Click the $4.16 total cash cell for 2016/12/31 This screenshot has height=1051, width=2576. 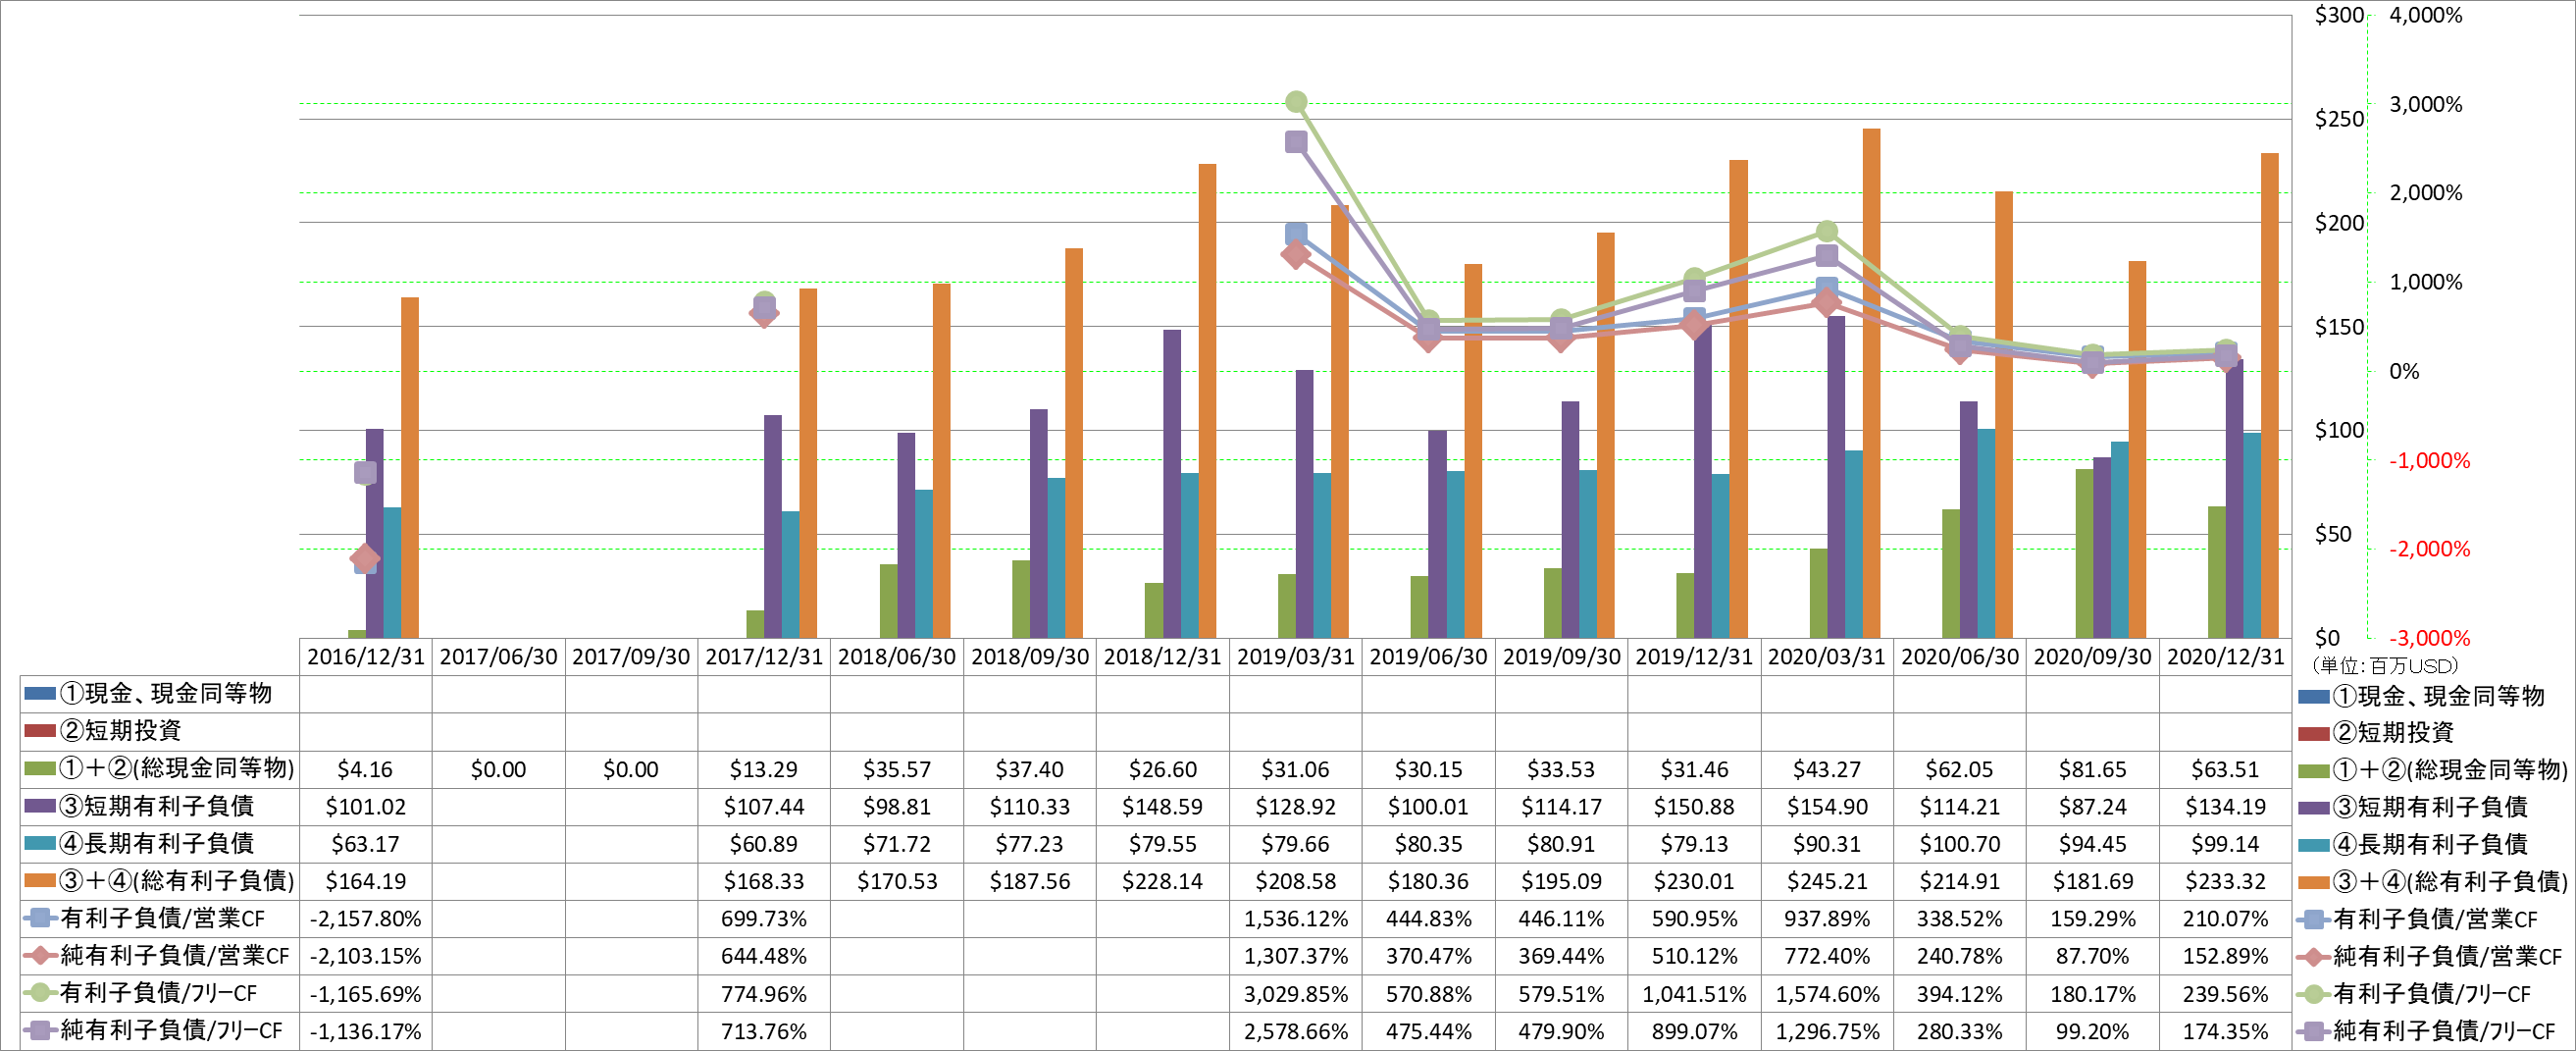(x=365, y=769)
